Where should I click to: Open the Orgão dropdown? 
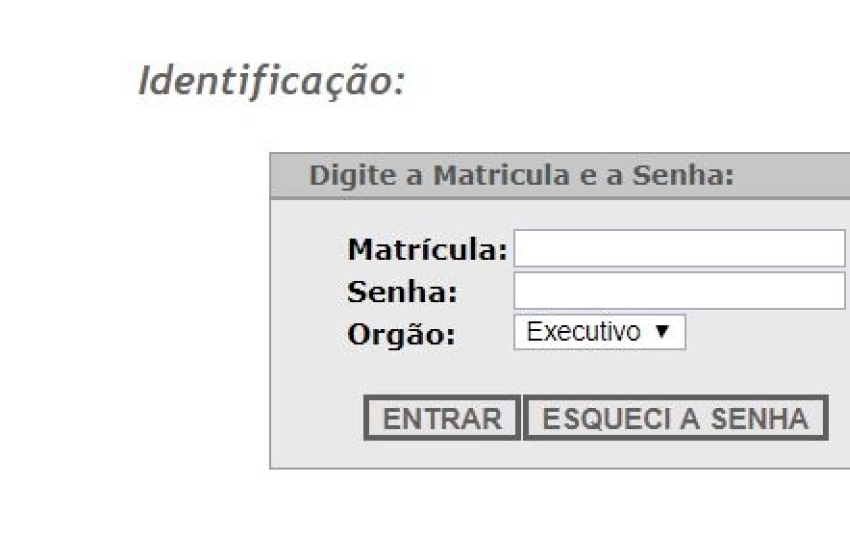pyautogui.click(x=599, y=333)
